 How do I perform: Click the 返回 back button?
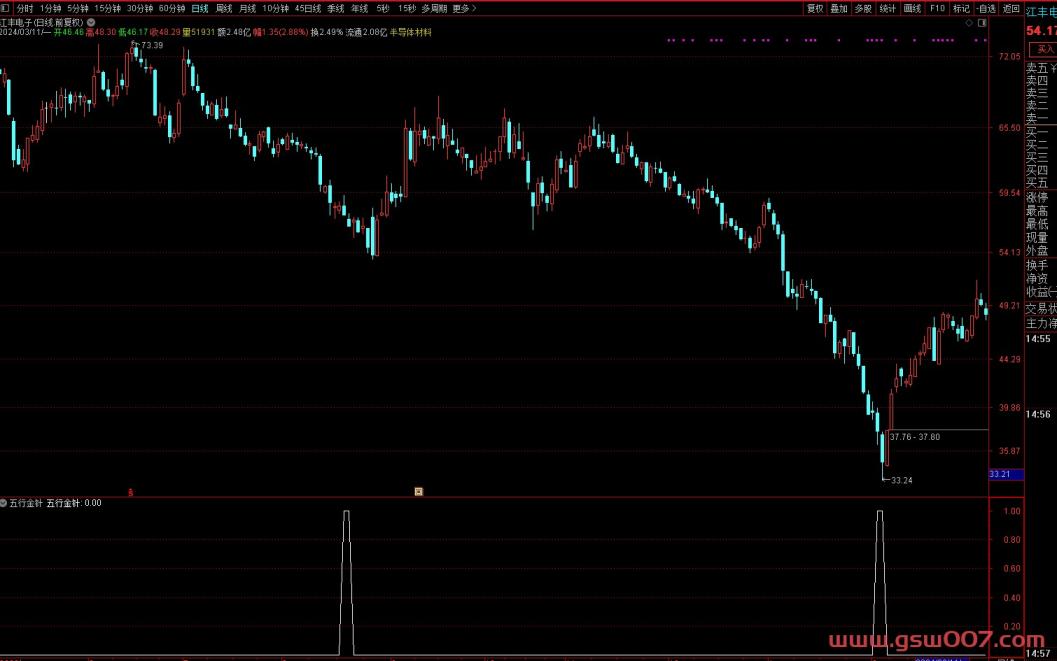point(1011,8)
